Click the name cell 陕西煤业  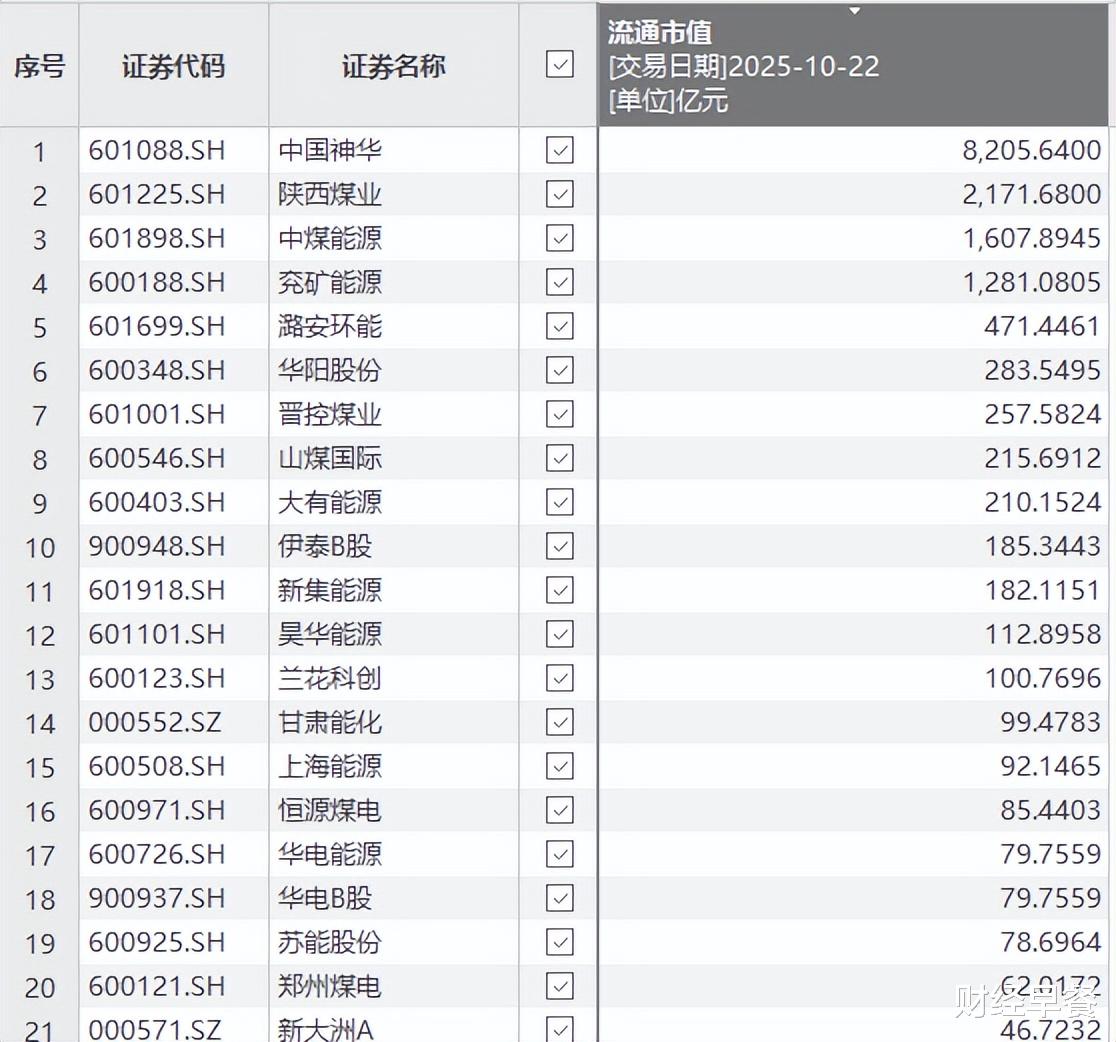(330, 194)
